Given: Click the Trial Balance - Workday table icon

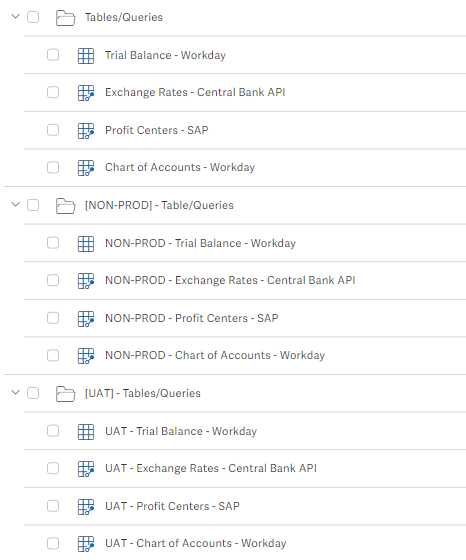Looking at the screenshot, I should pos(86,56).
